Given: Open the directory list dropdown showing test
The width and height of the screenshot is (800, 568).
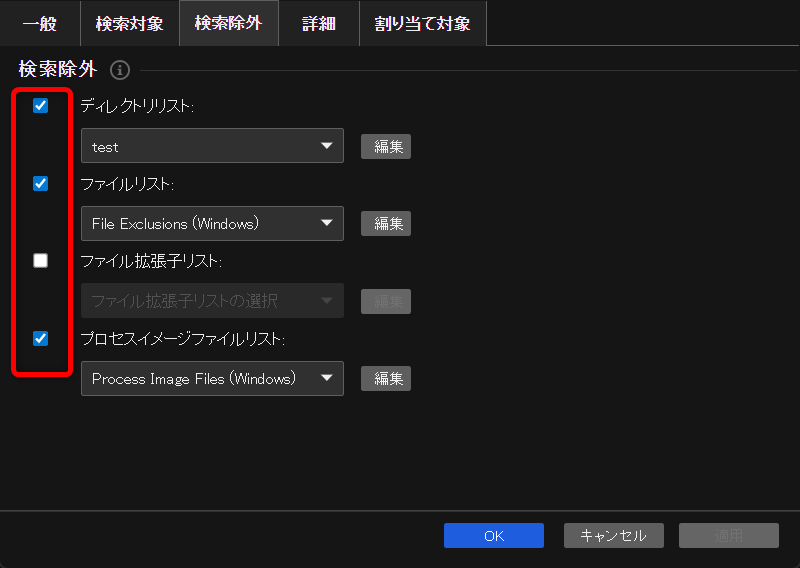Looking at the screenshot, I should (x=212, y=146).
